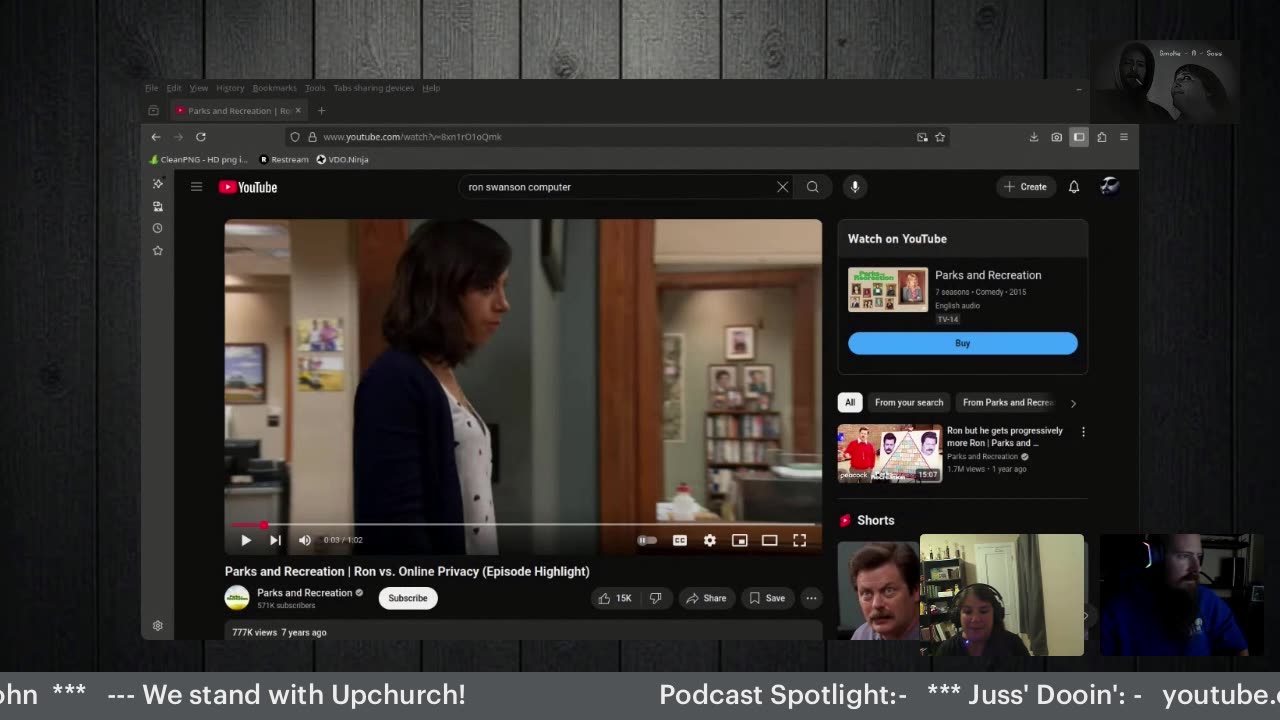
Task: Open the History menu
Action: click(230, 88)
